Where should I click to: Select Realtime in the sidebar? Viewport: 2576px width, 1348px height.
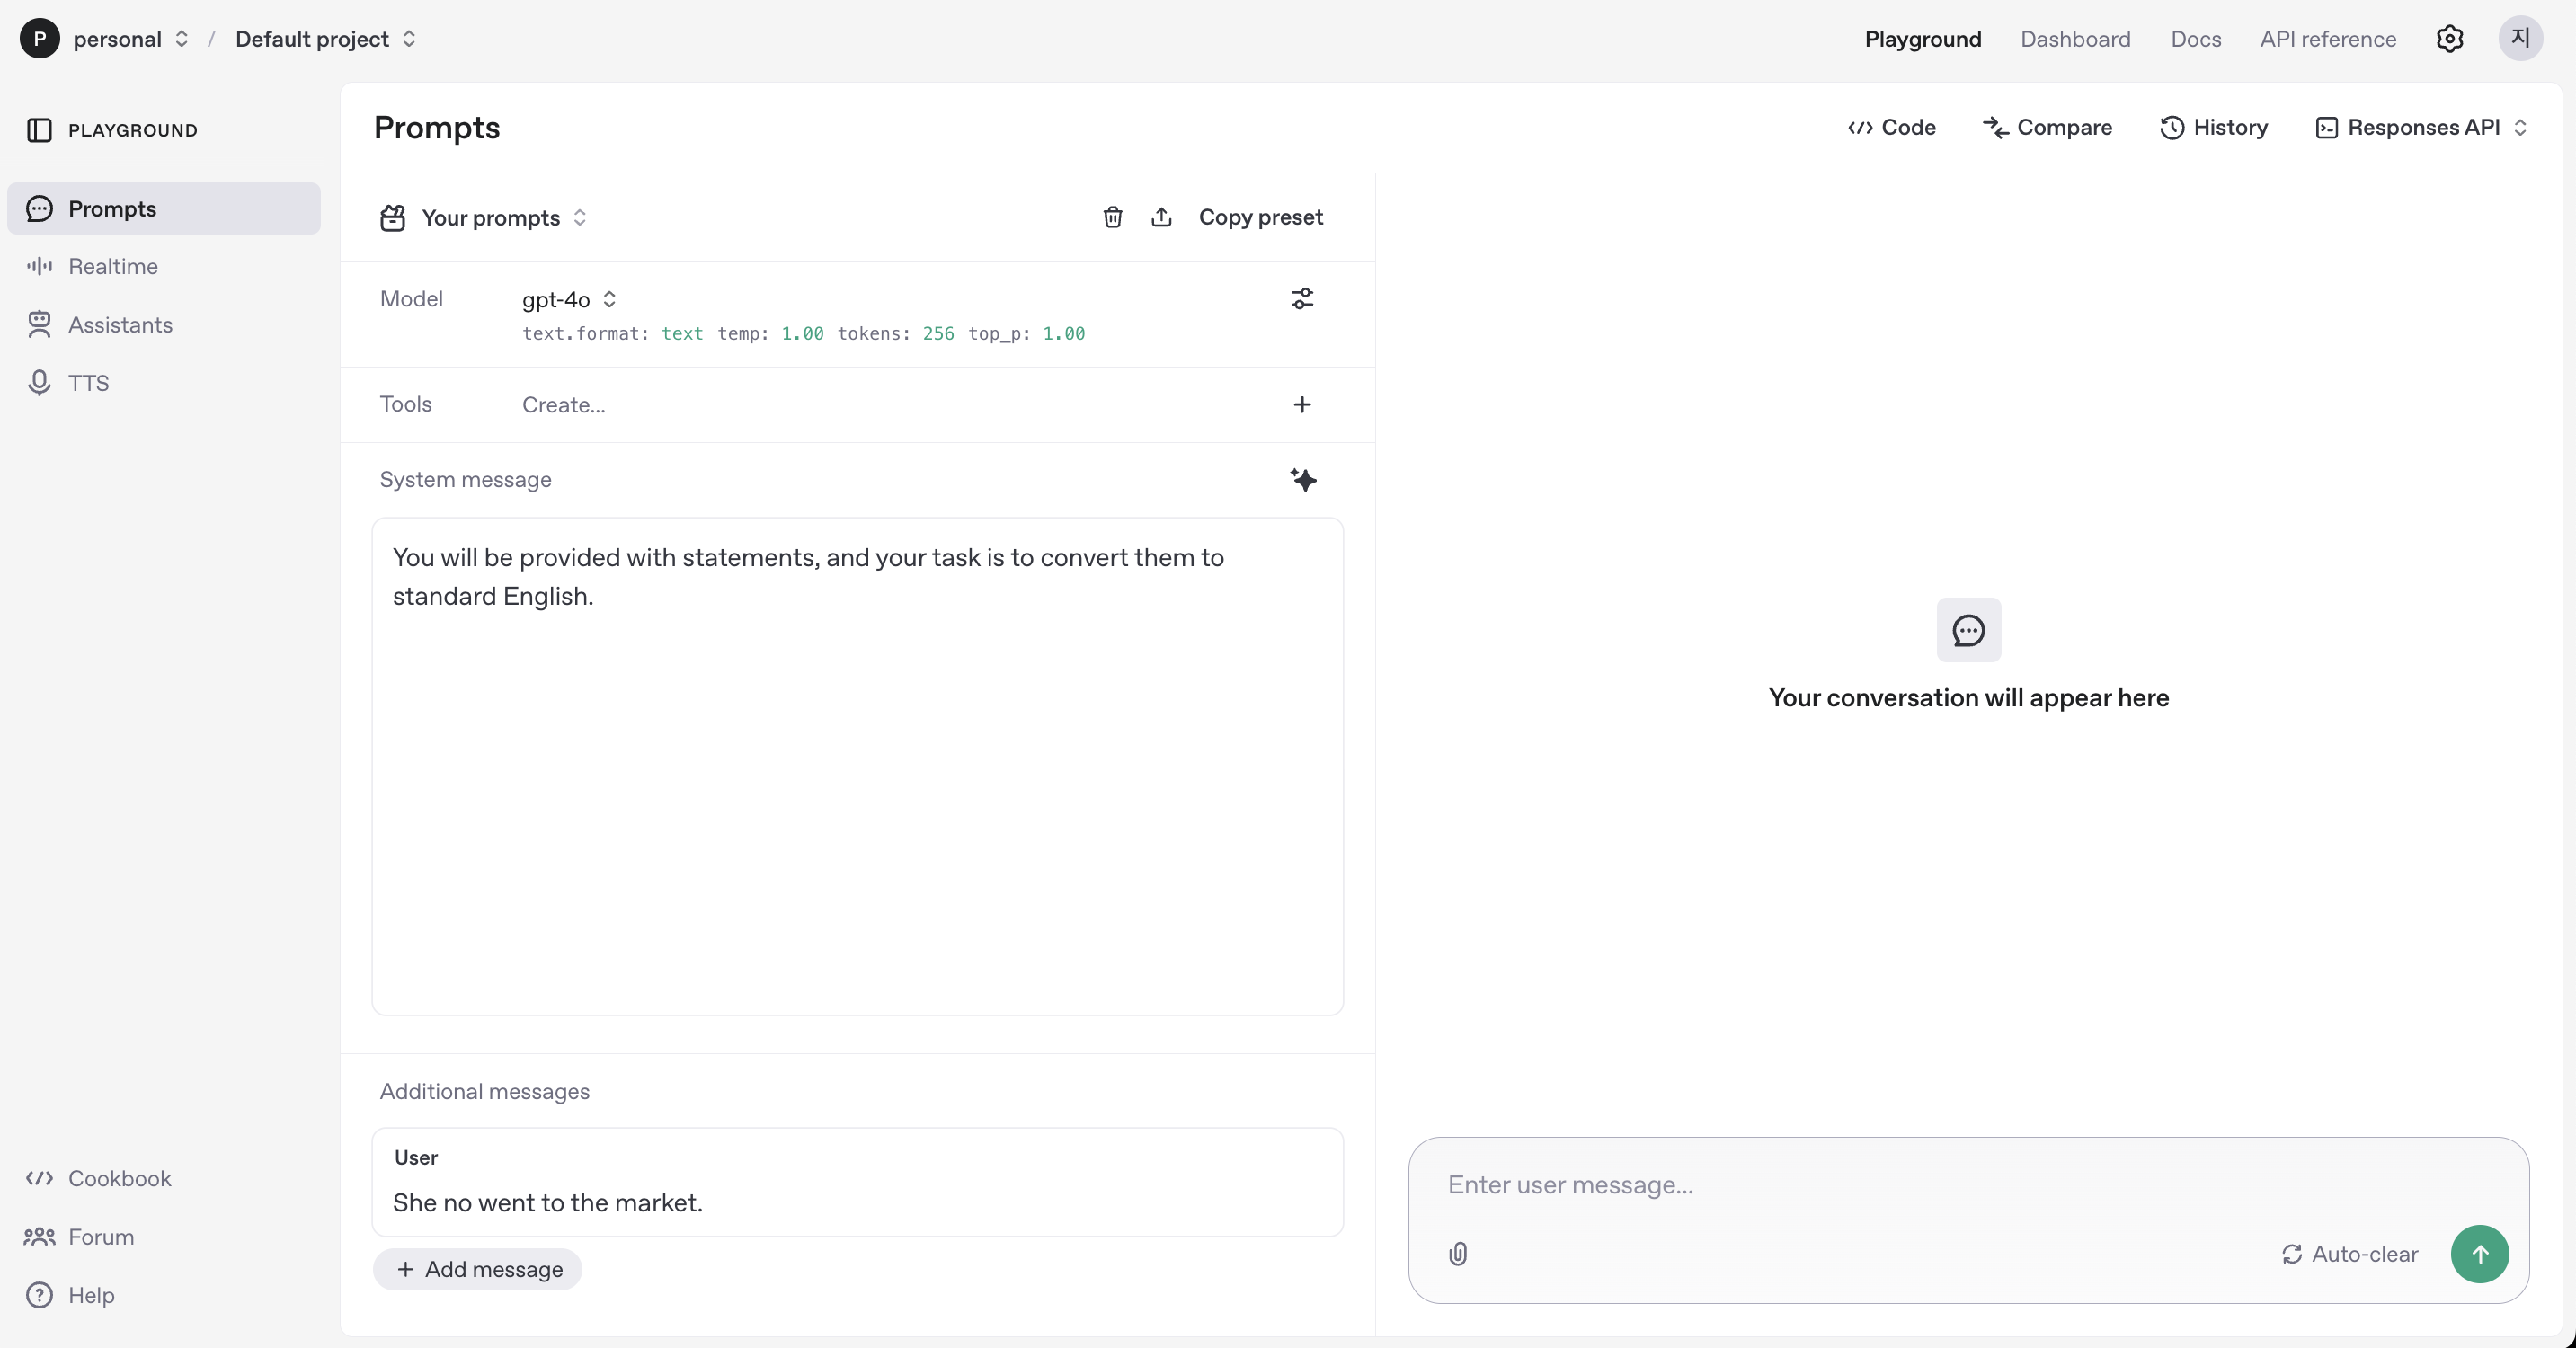pos(113,266)
